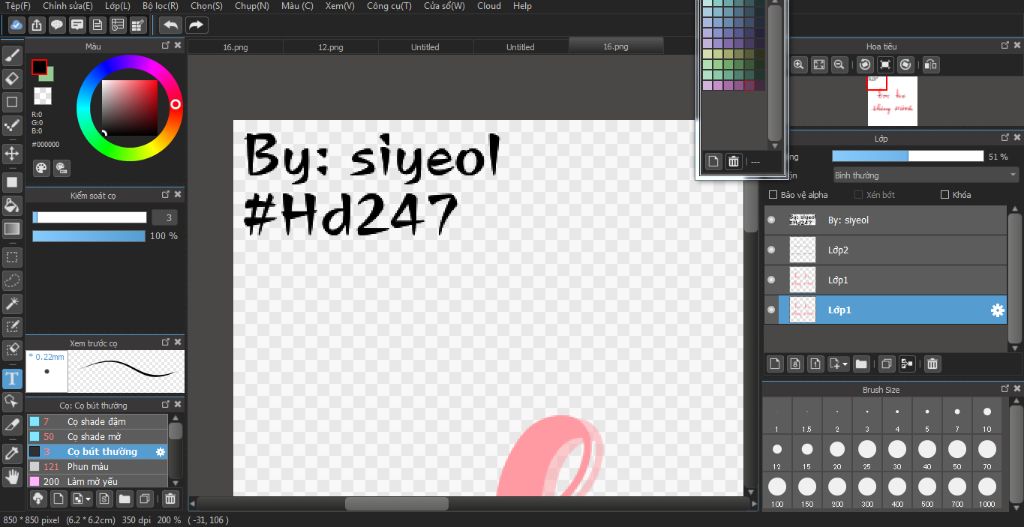
Task: Open the Bộ lọc(R) filter menu
Action: (160, 6)
